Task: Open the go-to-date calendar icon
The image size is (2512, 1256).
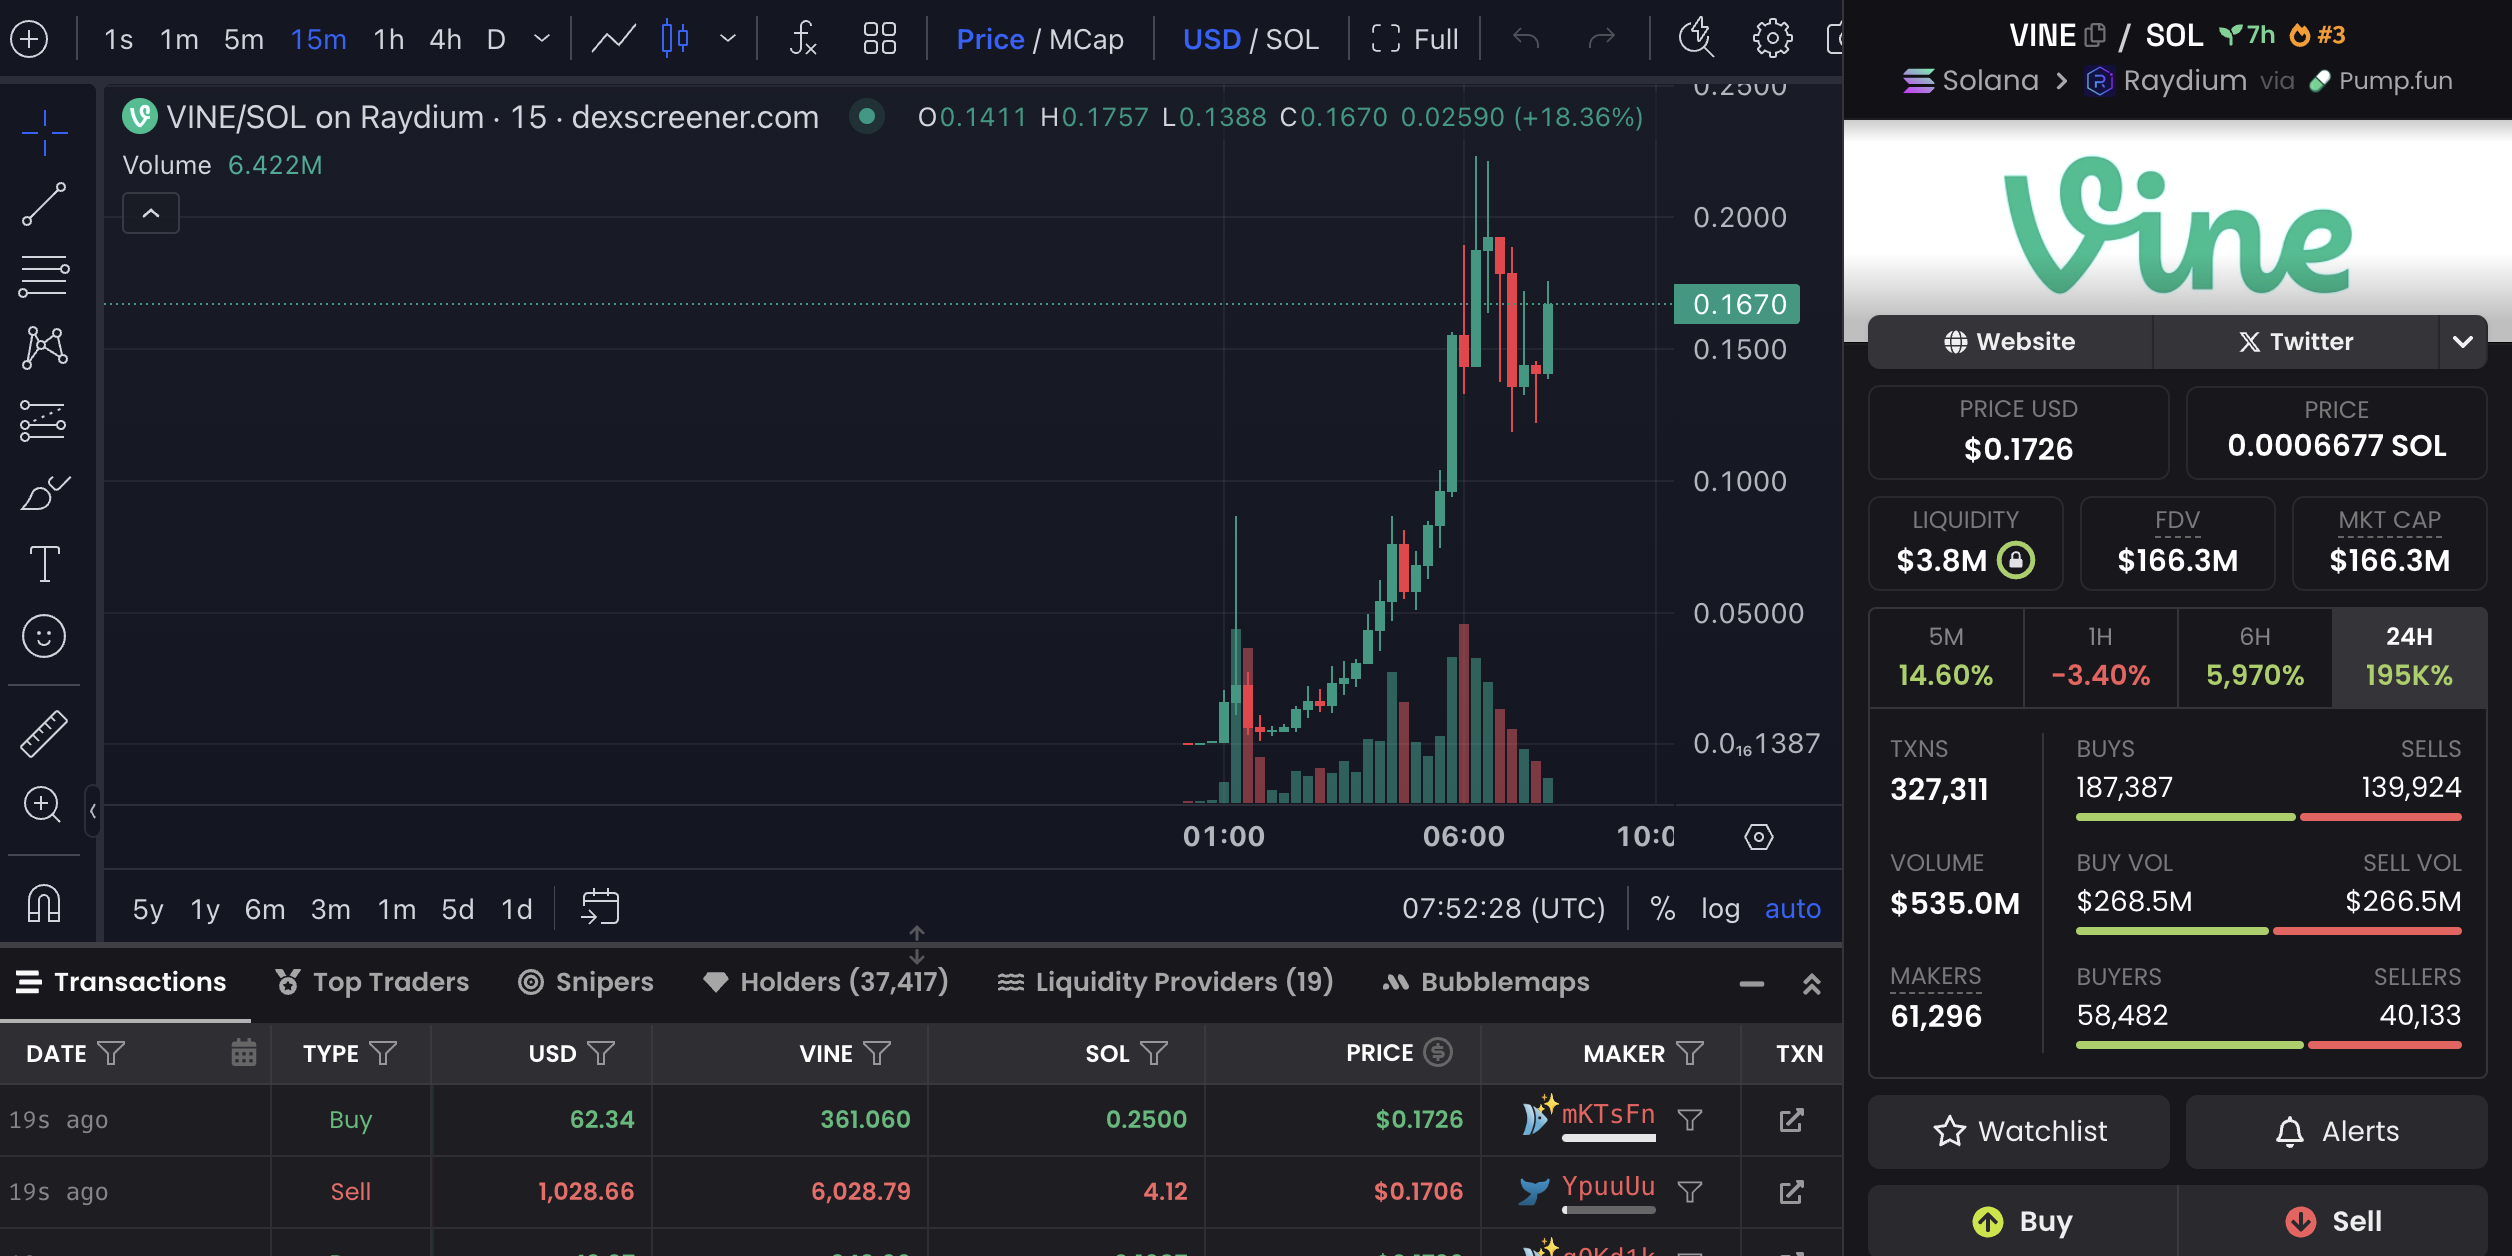Action: click(600, 907)
